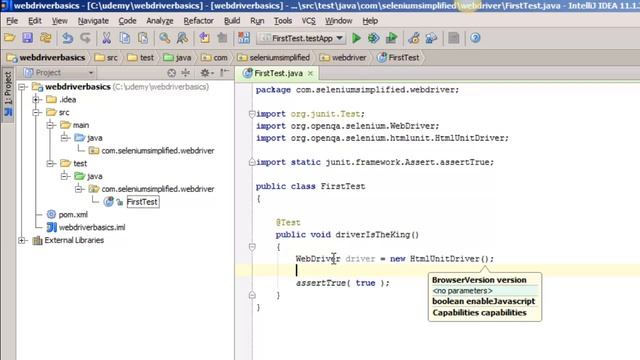Click the Copy toolbar icon
Viewport: 640px width, 360px height.
point(124,38)
